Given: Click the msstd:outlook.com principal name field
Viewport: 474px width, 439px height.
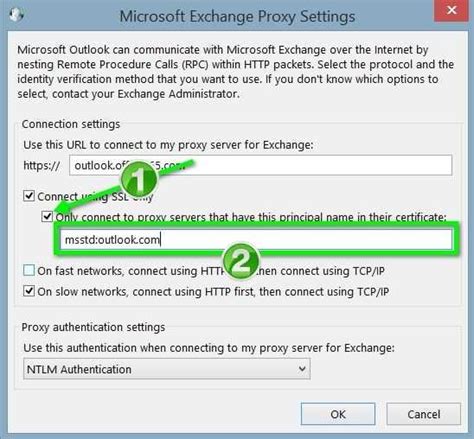Looking at the screenshot, I should pyautogui.click(x=256, y=239).
